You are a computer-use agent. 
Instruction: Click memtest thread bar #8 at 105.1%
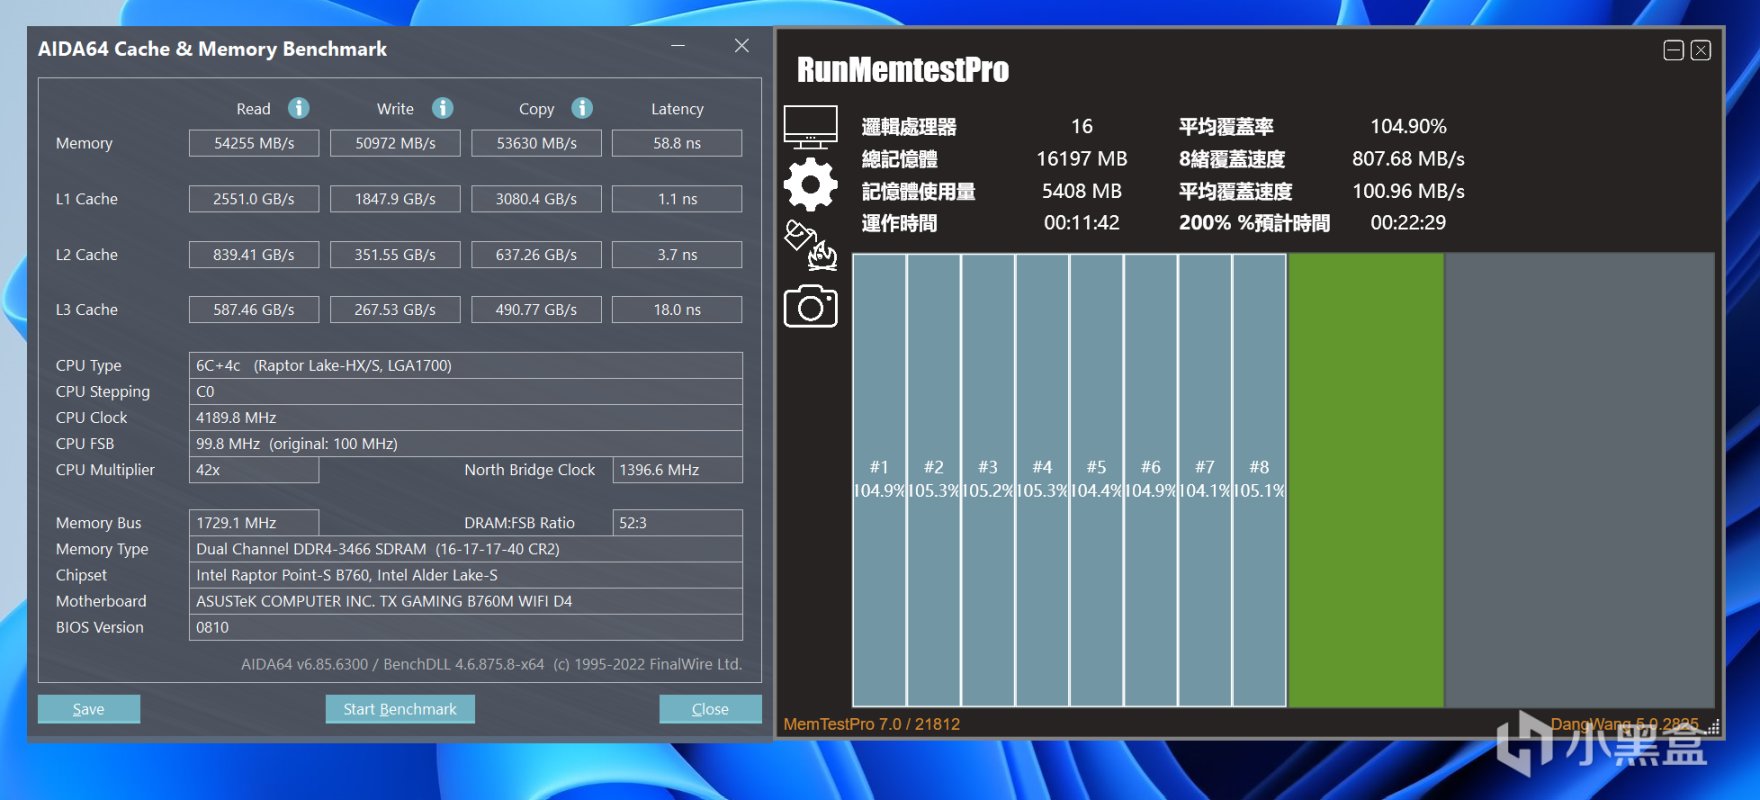1259,480
